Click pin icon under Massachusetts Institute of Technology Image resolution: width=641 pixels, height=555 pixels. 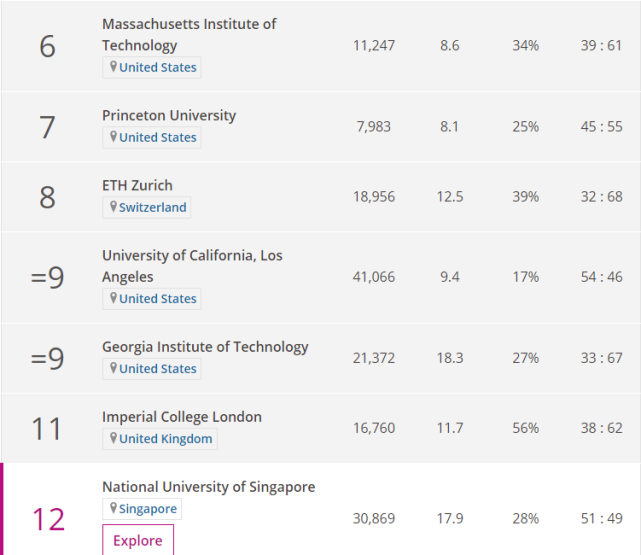point(113,67)
